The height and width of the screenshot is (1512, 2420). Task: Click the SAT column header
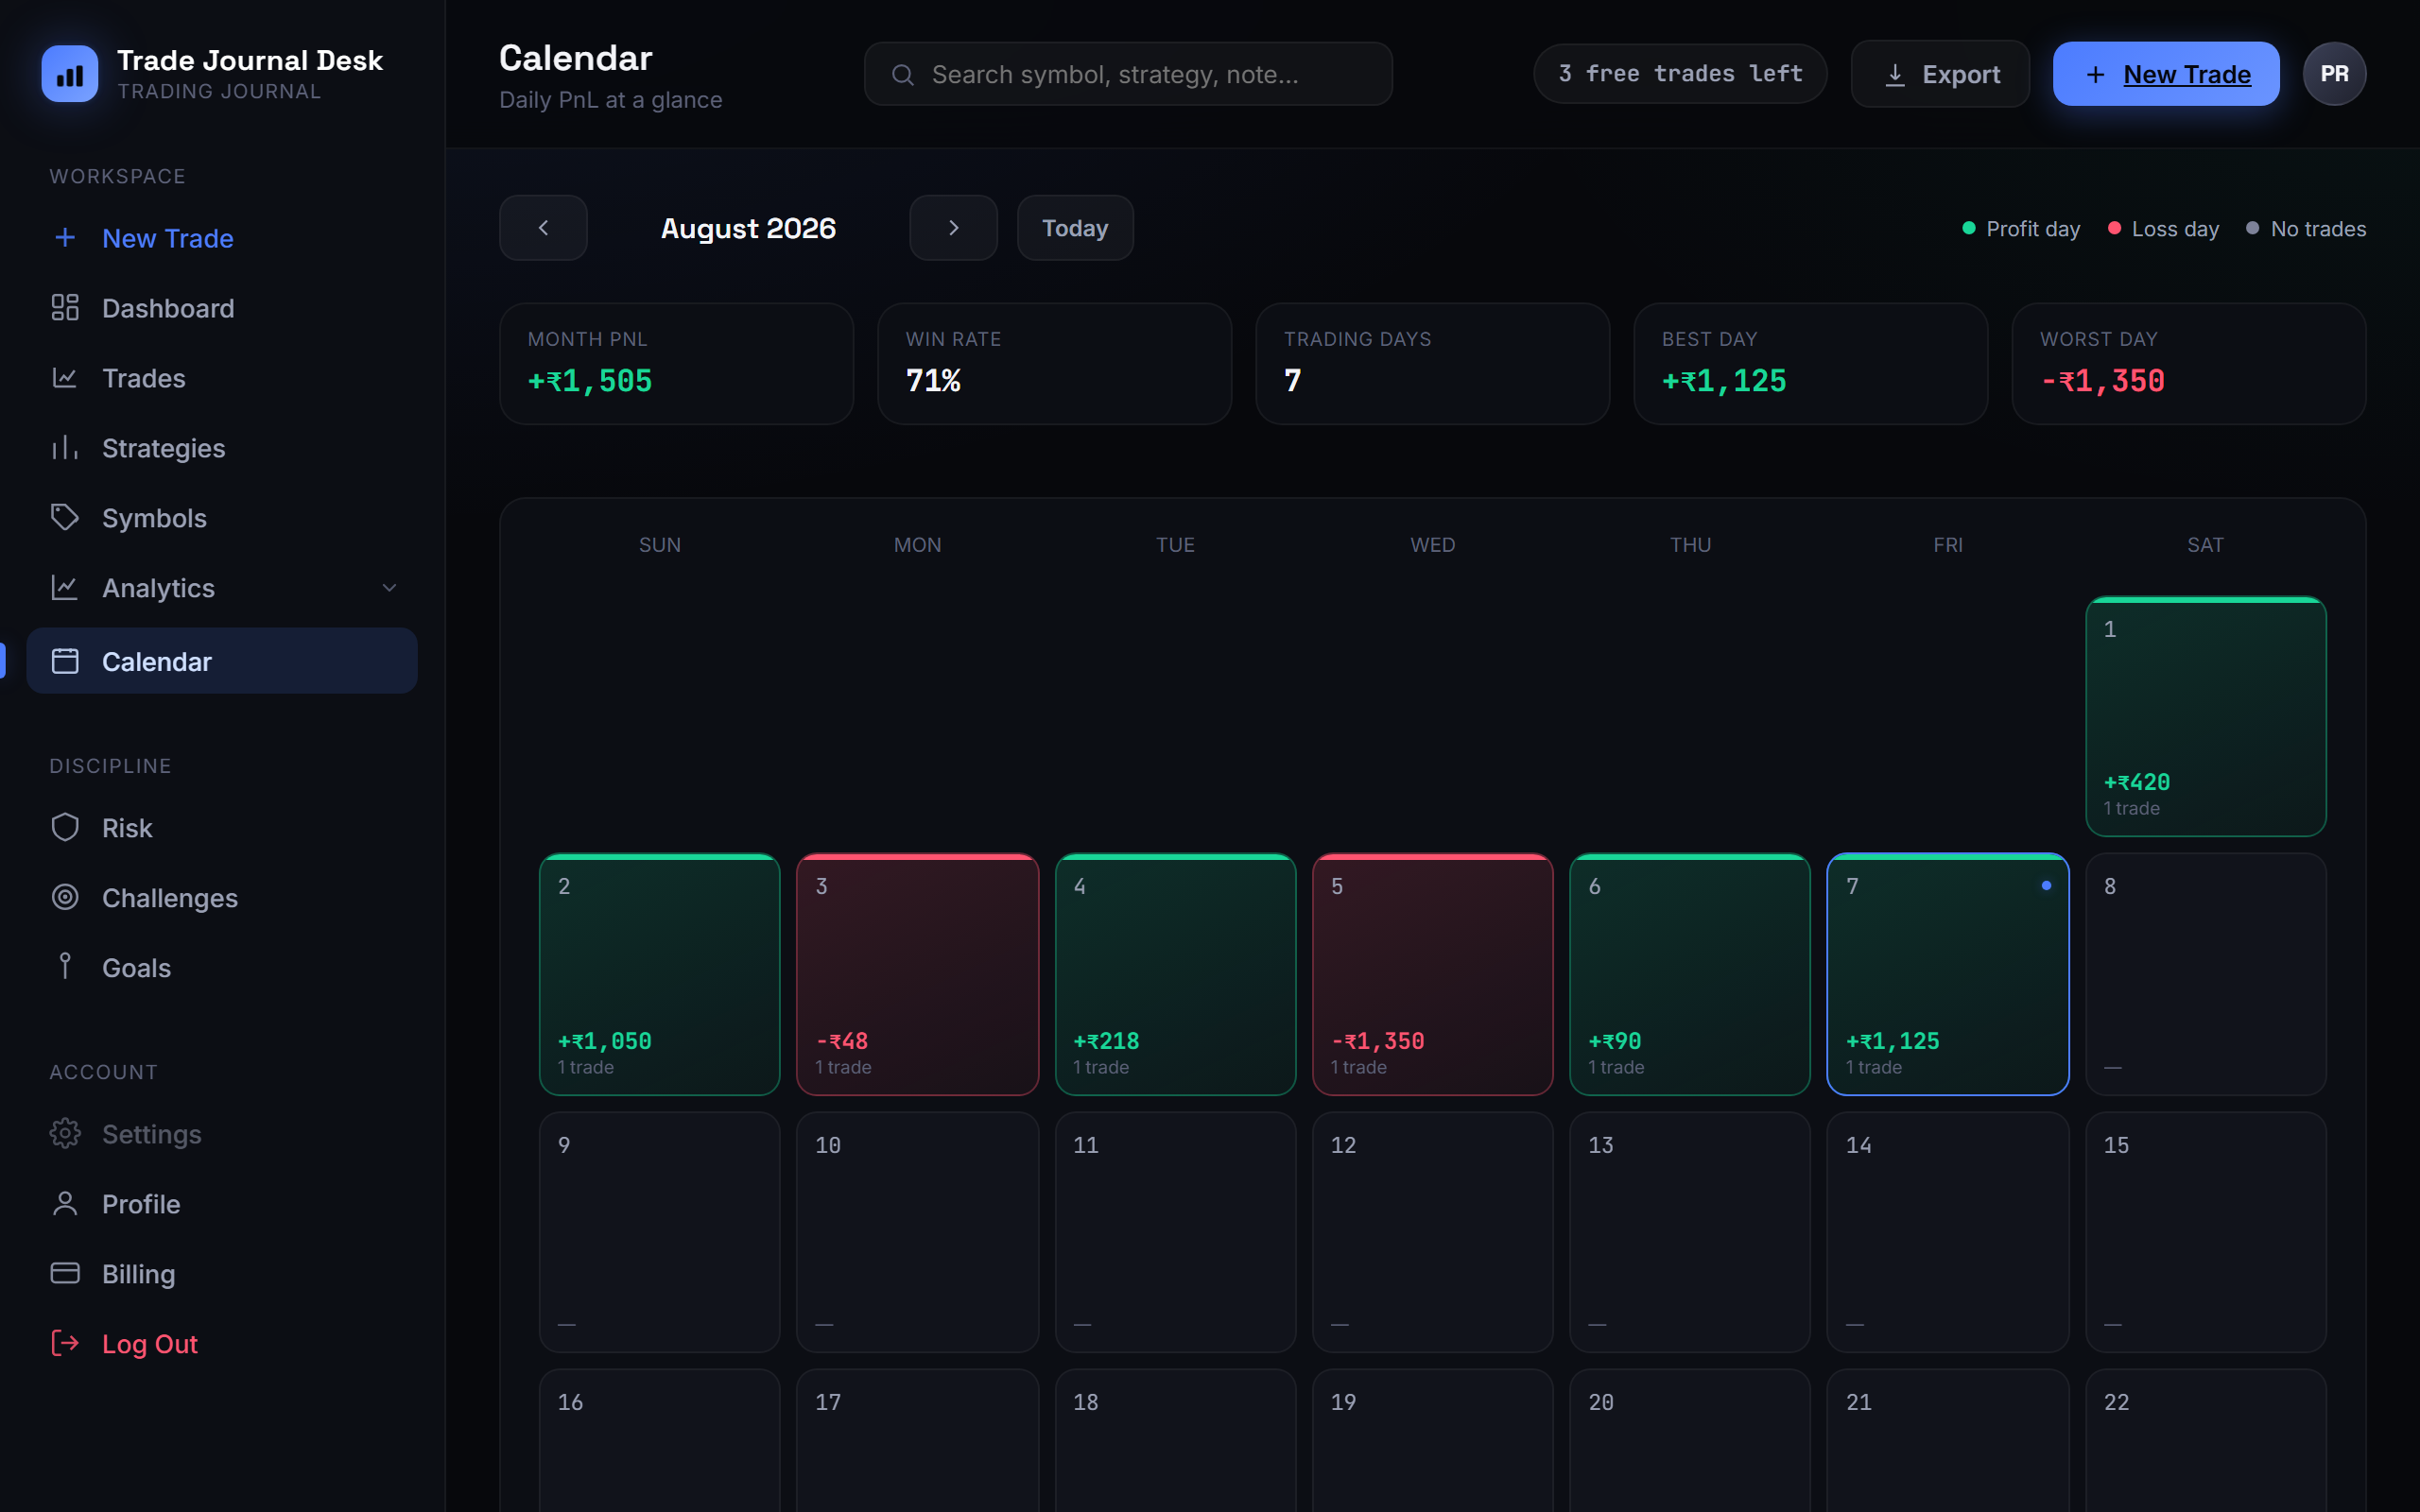(2205, 545)
